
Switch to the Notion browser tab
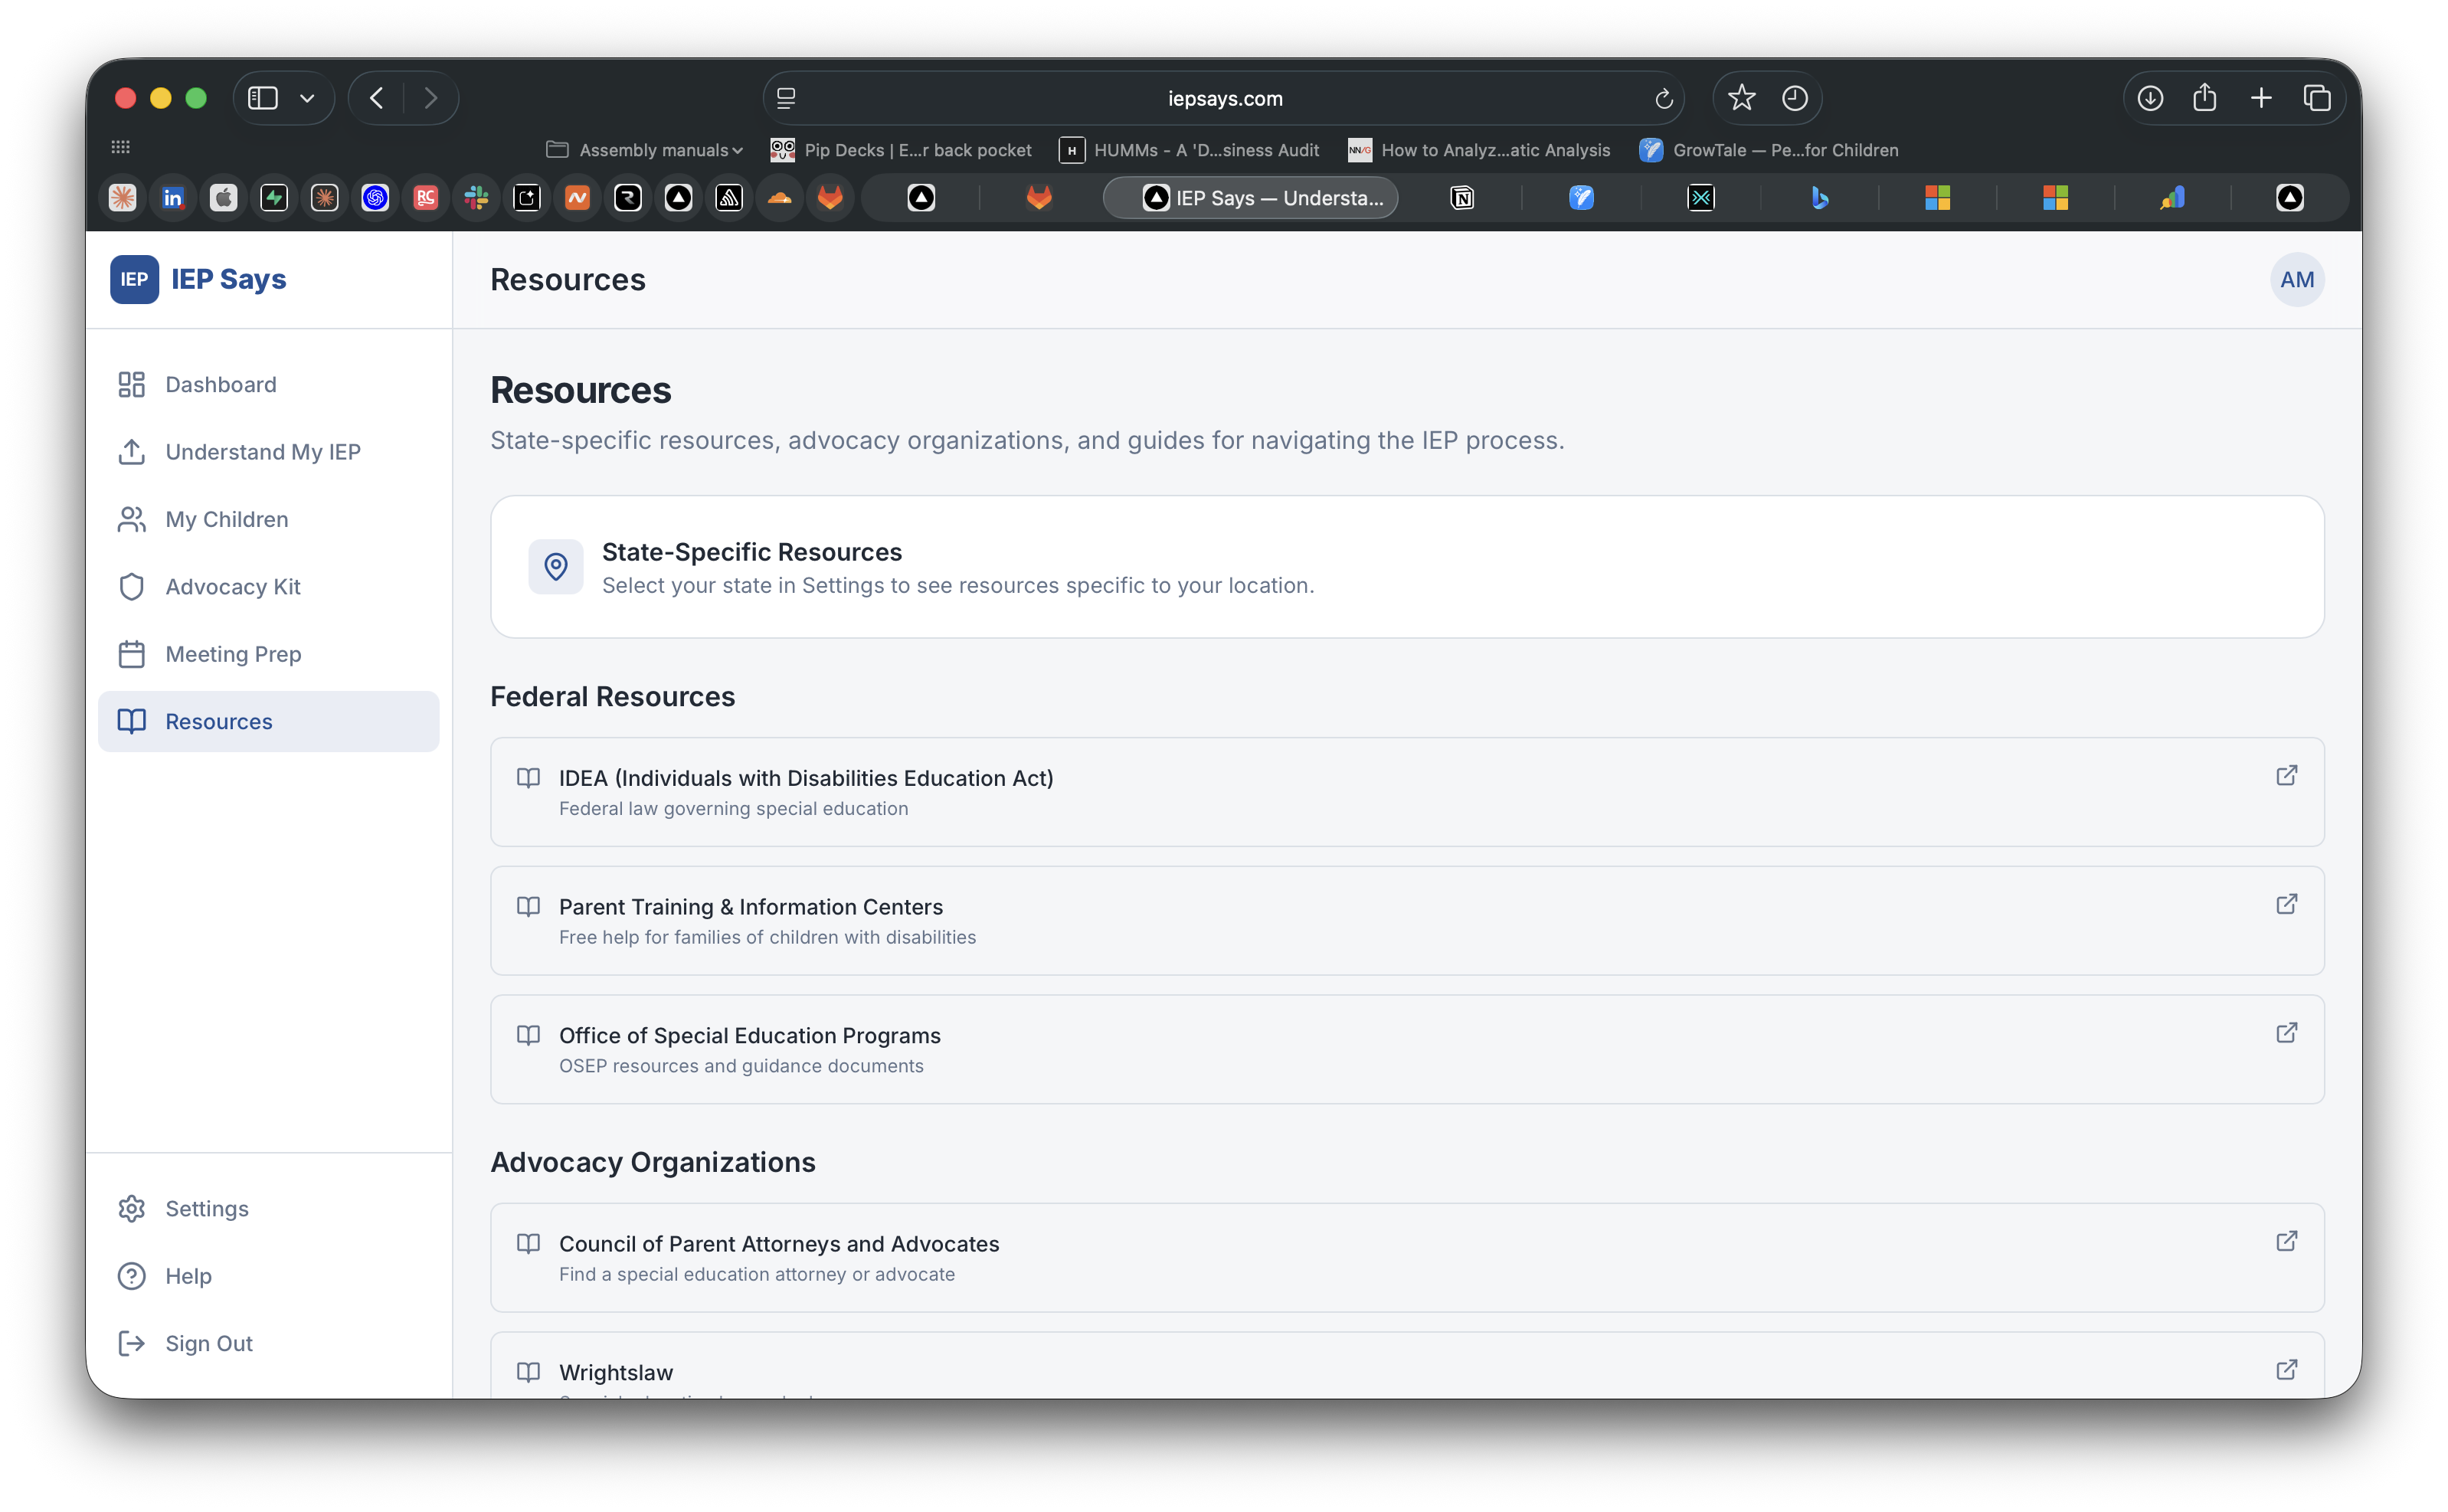1461,198
